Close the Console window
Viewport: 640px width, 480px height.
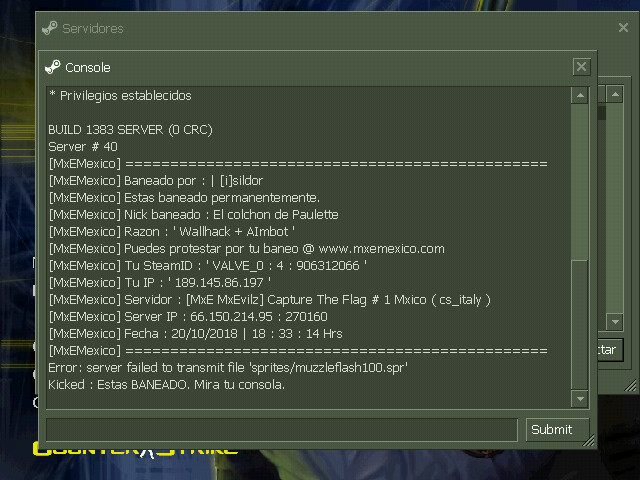click(581, 67)
